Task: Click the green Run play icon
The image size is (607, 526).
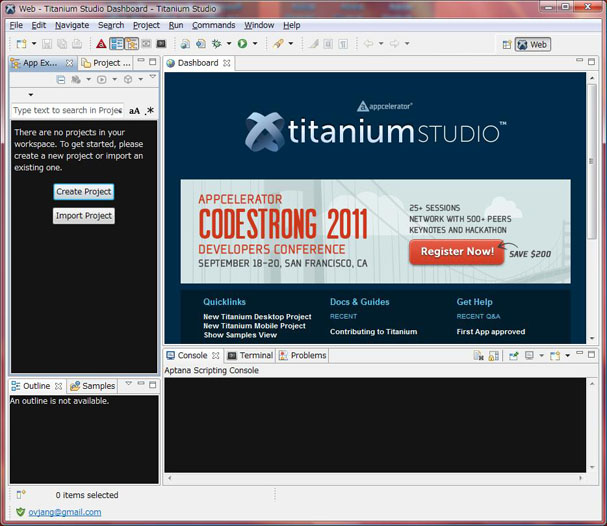Action: pos(242,44)
